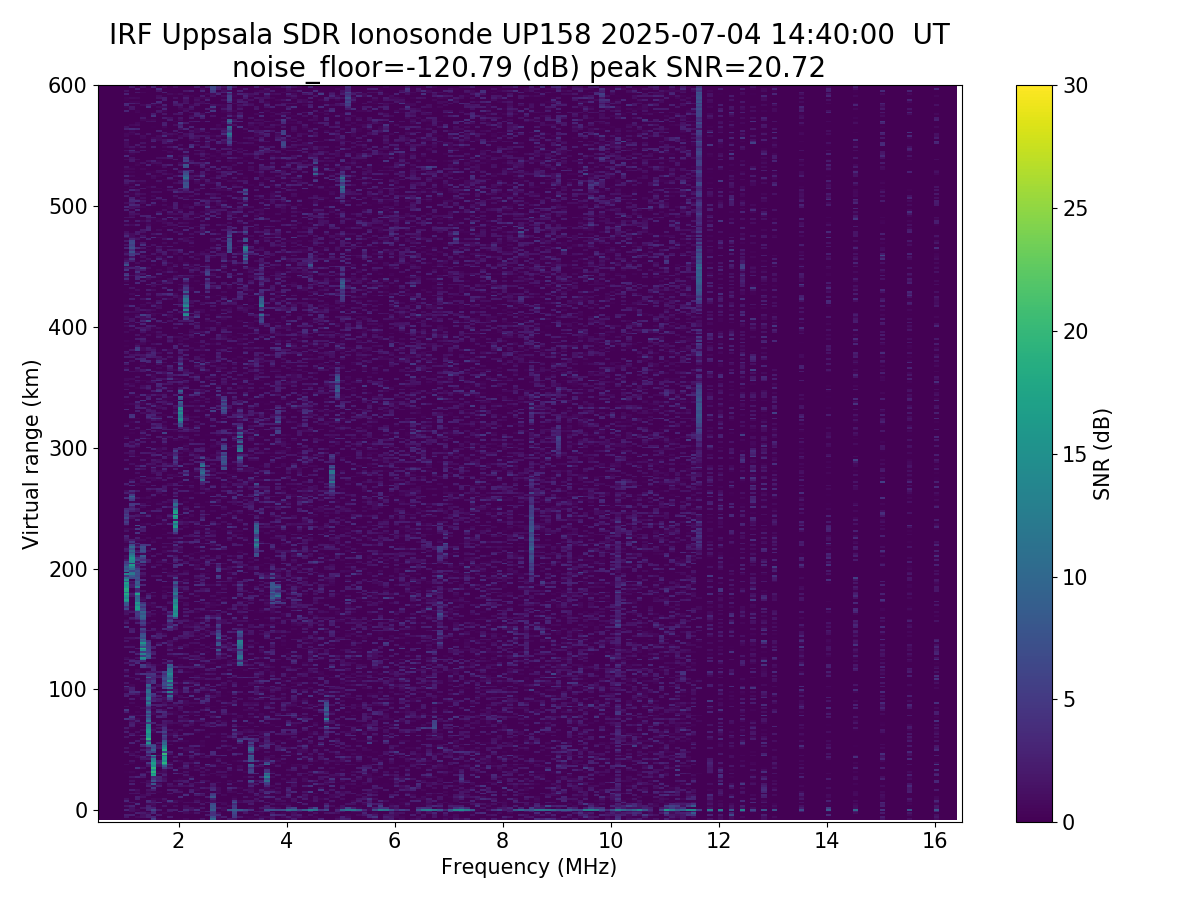Viewport: 1200px width, 900px height.
Task: Select the colorbar tick label 20
Action: pyautogui.click(x=1076, y=331)
